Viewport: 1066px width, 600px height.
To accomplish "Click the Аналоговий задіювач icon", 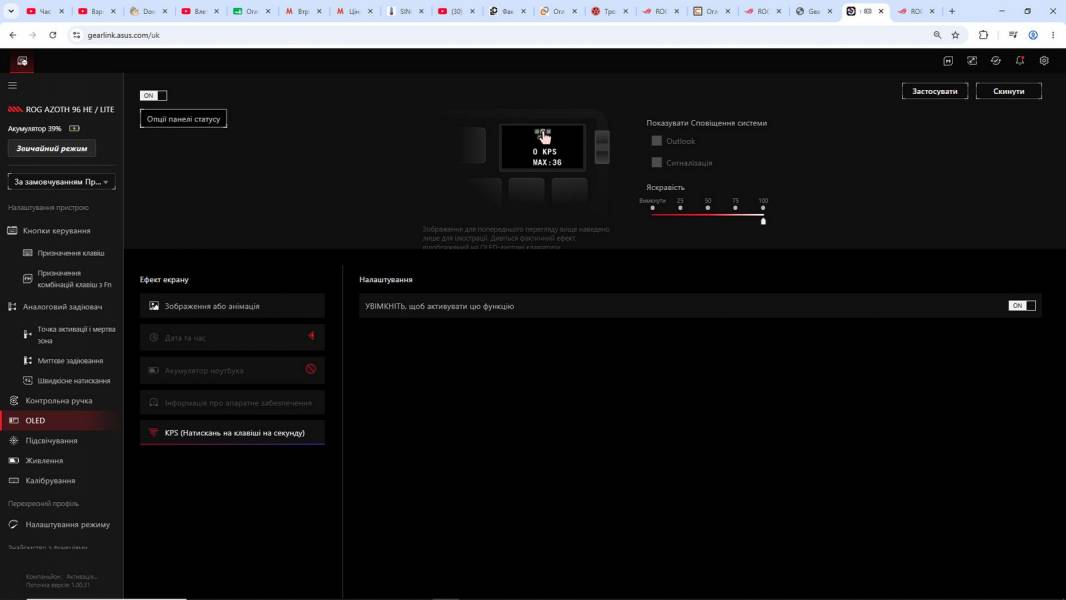I will pos(12,306).
